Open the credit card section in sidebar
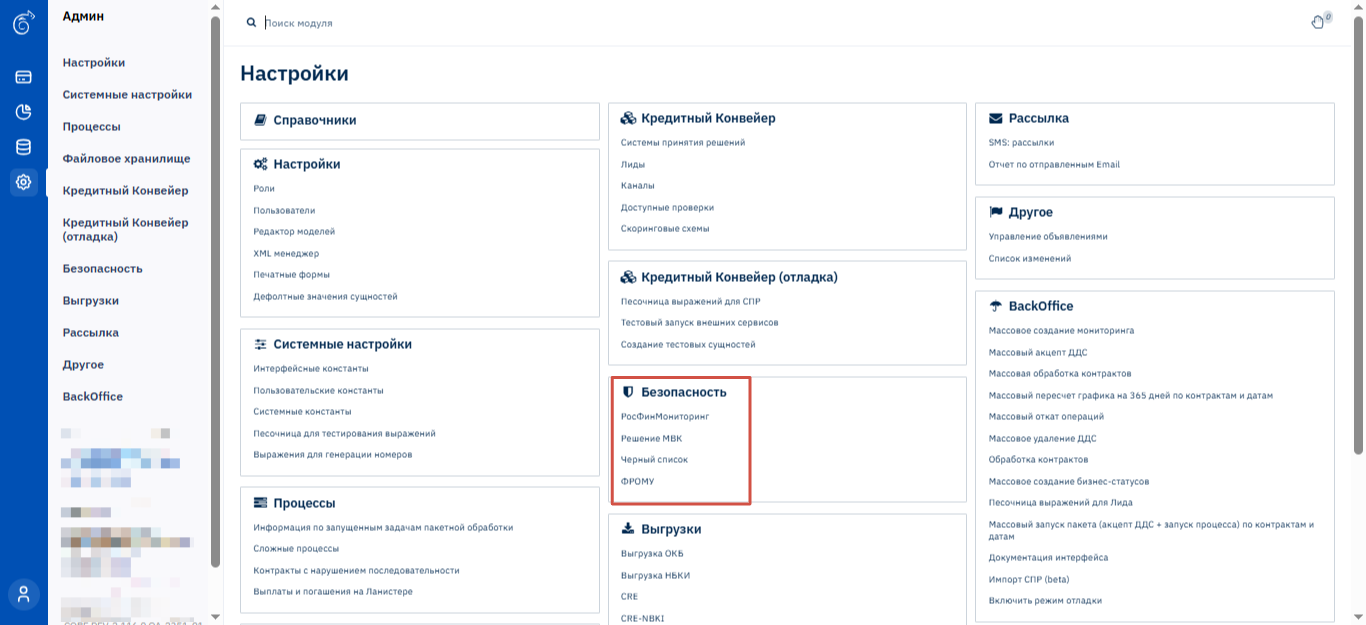This screenshot has height=625, width=1366. click(23, 77)
